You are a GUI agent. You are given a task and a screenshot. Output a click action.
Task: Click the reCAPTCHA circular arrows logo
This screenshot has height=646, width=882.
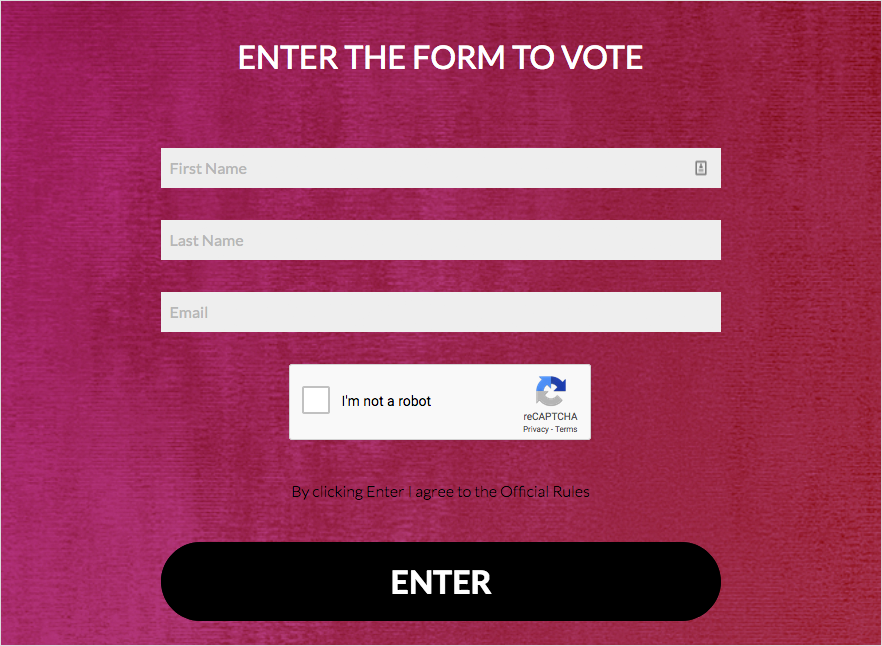click(x=550, y=391)
